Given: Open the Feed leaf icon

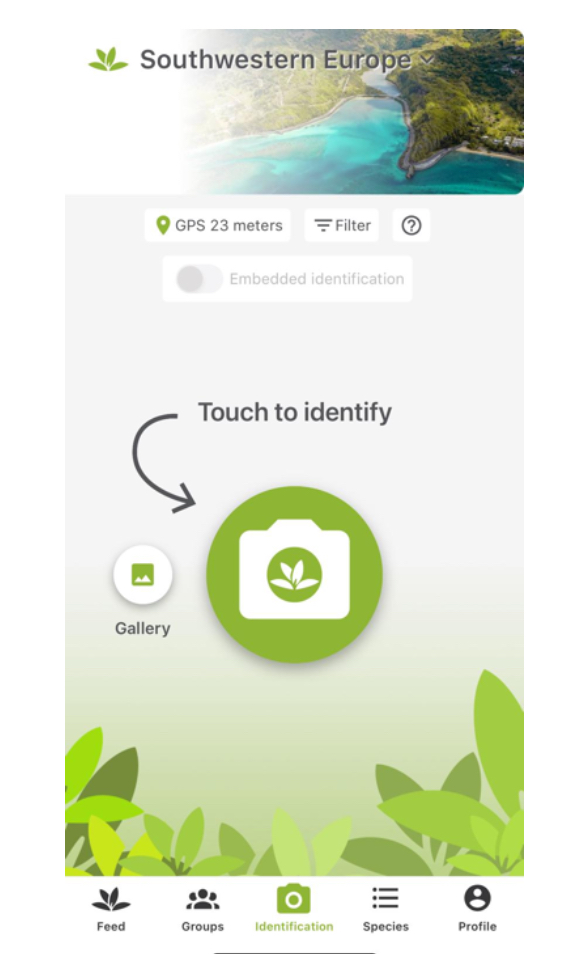Looking at the screenshot, I should [111, 899].
